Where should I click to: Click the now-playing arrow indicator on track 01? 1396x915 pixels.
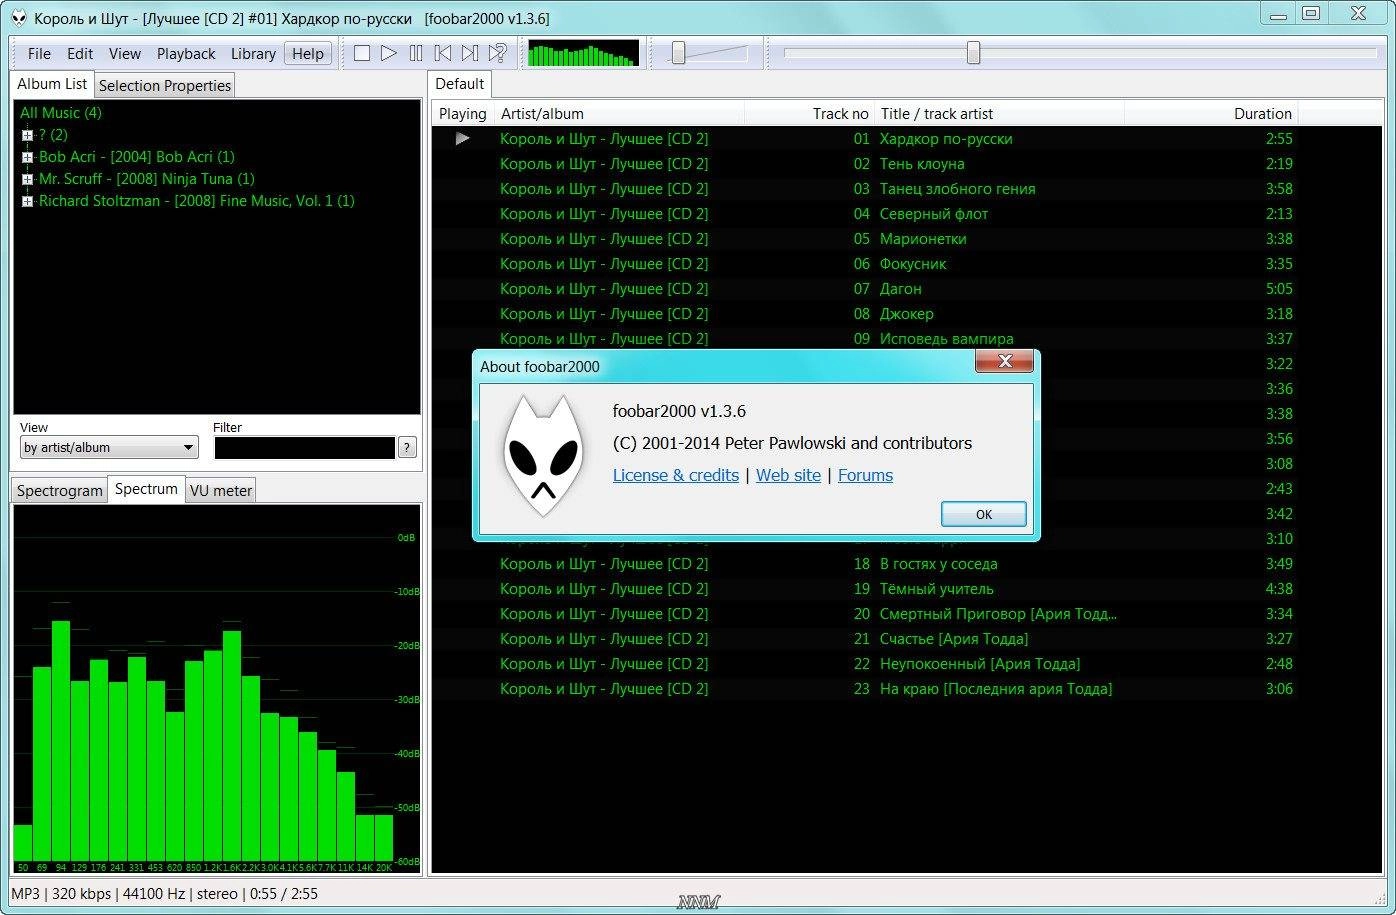(462, 139)
